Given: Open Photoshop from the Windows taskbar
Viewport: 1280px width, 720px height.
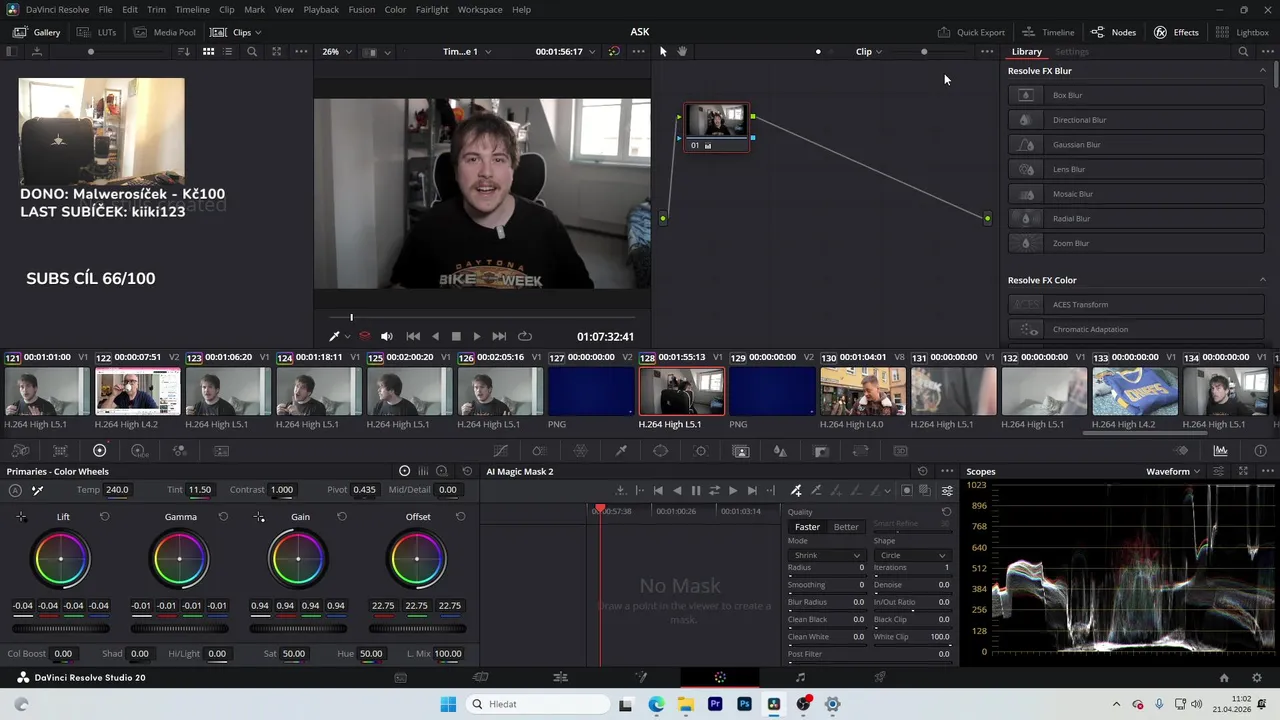Looking at the screenshot, I should click(744, 704).
